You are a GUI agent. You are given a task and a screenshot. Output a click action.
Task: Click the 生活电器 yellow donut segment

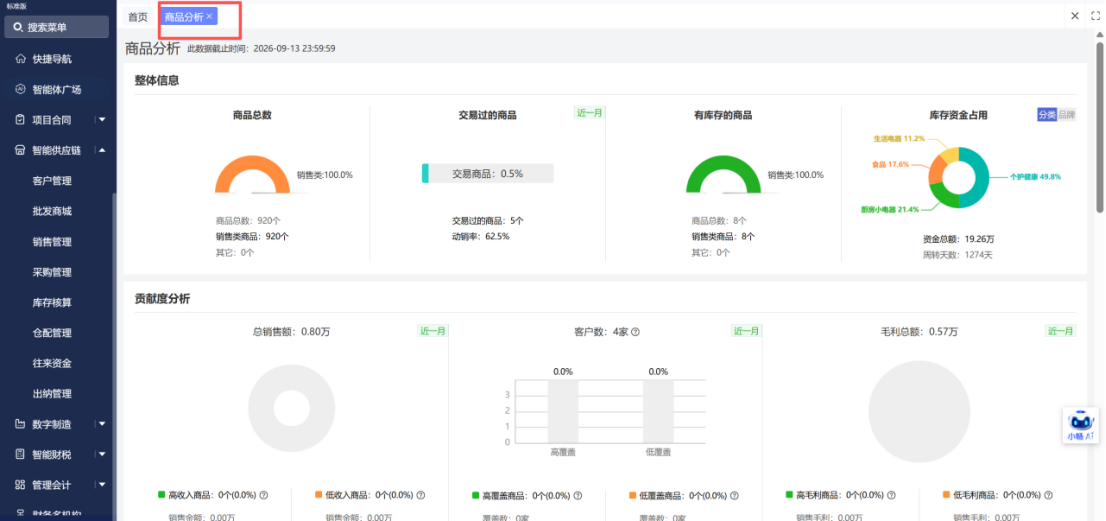point(950,155)
